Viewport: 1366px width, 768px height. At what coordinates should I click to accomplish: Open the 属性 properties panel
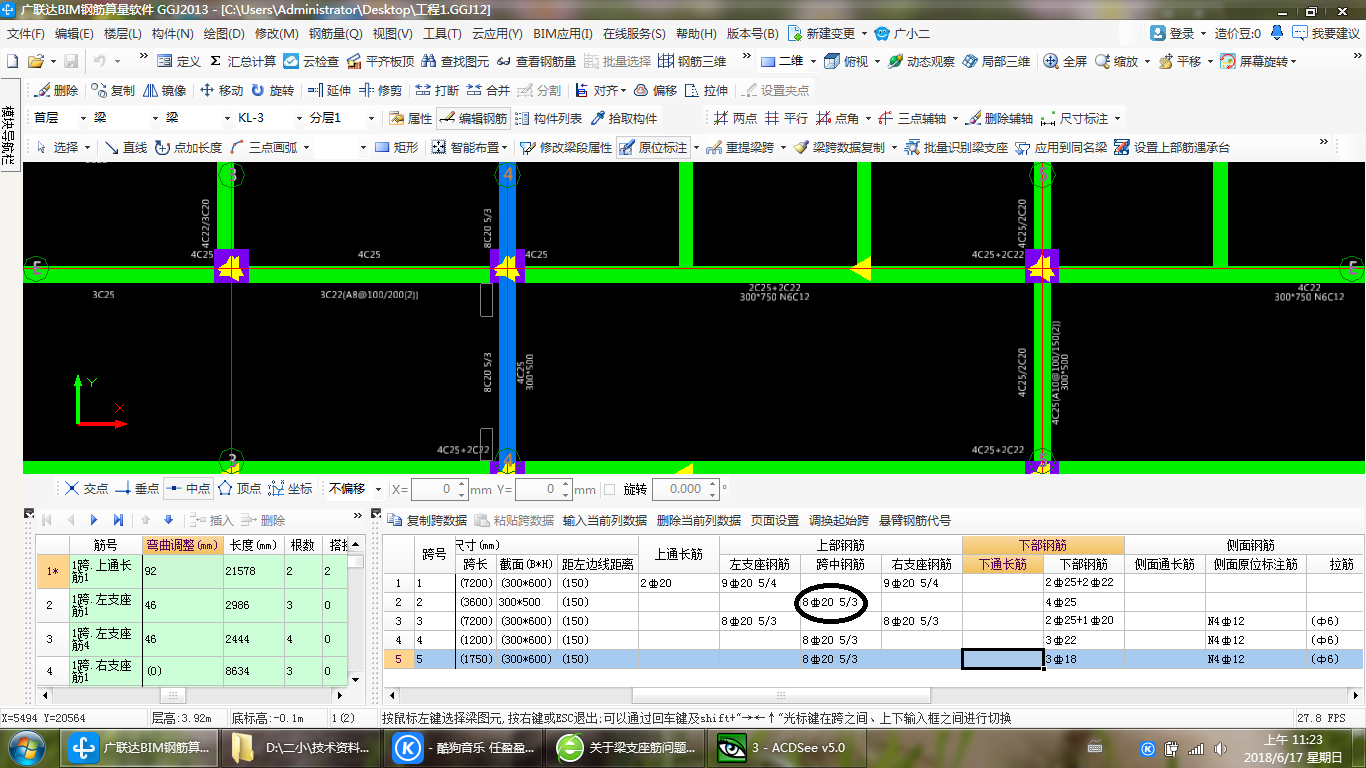coord(410,118)
